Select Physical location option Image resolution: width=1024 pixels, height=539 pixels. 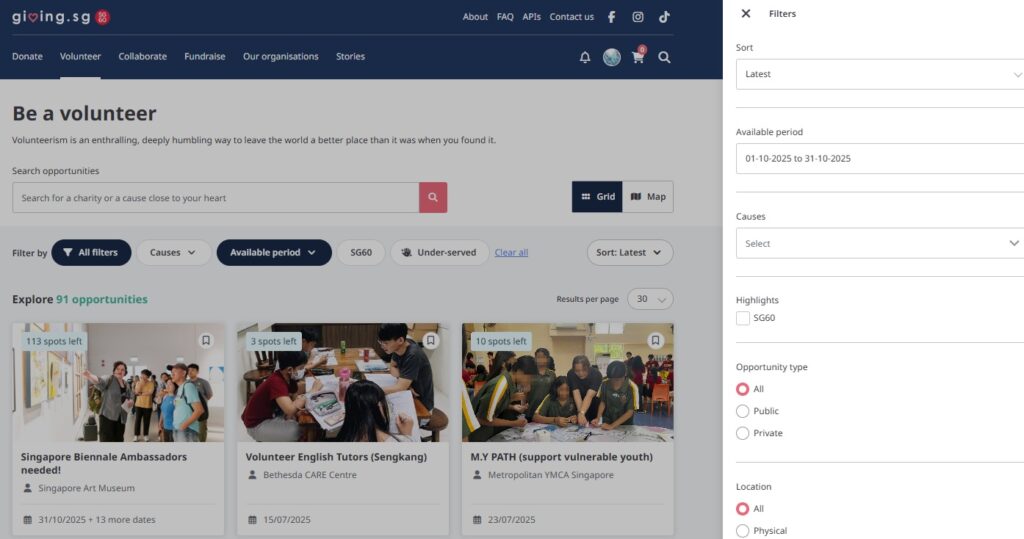(743, 531)
